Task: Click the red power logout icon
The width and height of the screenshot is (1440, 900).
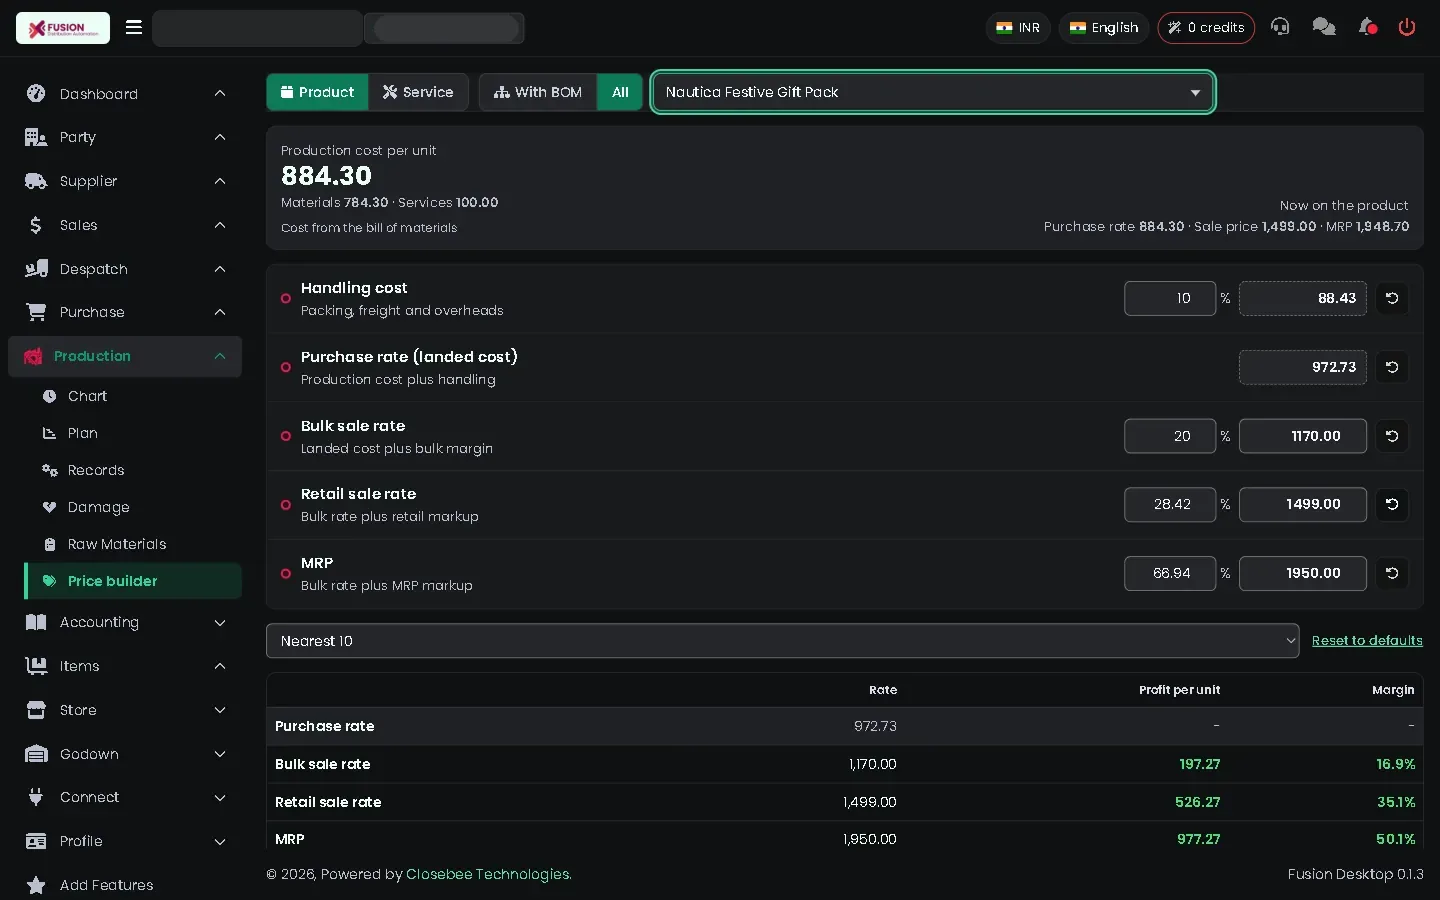Action: pyautogui.click(x=1407, y=27)
